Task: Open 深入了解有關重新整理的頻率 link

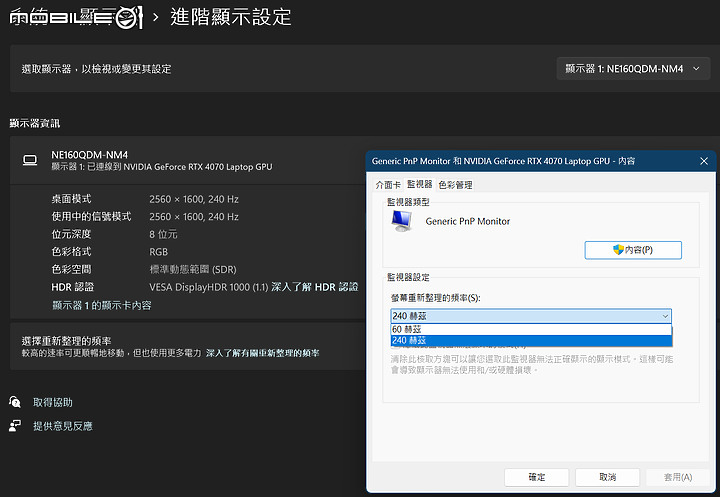Action: point(262,353)
